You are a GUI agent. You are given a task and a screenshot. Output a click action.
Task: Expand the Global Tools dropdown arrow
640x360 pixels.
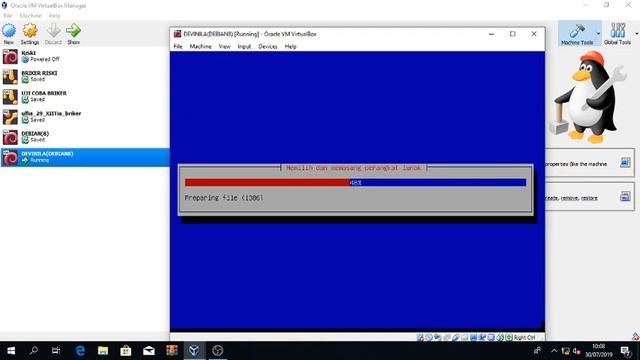click(637, 34)
